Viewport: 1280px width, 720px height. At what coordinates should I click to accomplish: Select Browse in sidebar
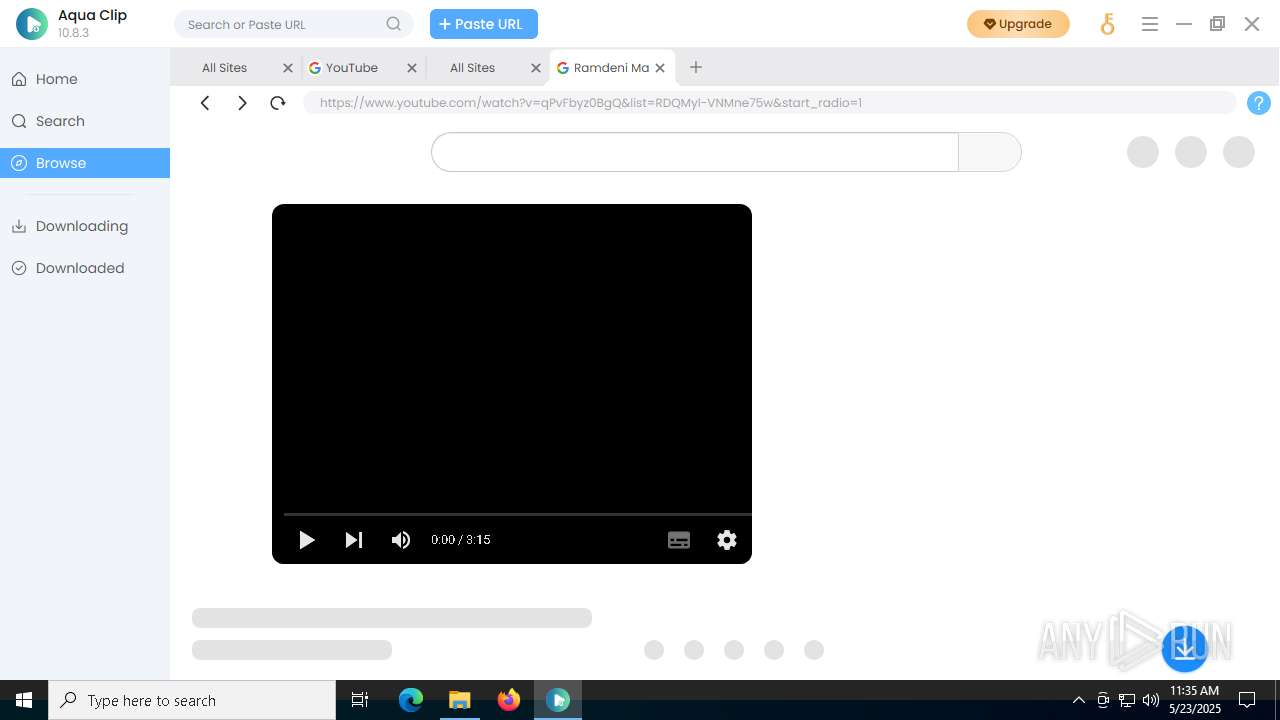tap(85, 163)
